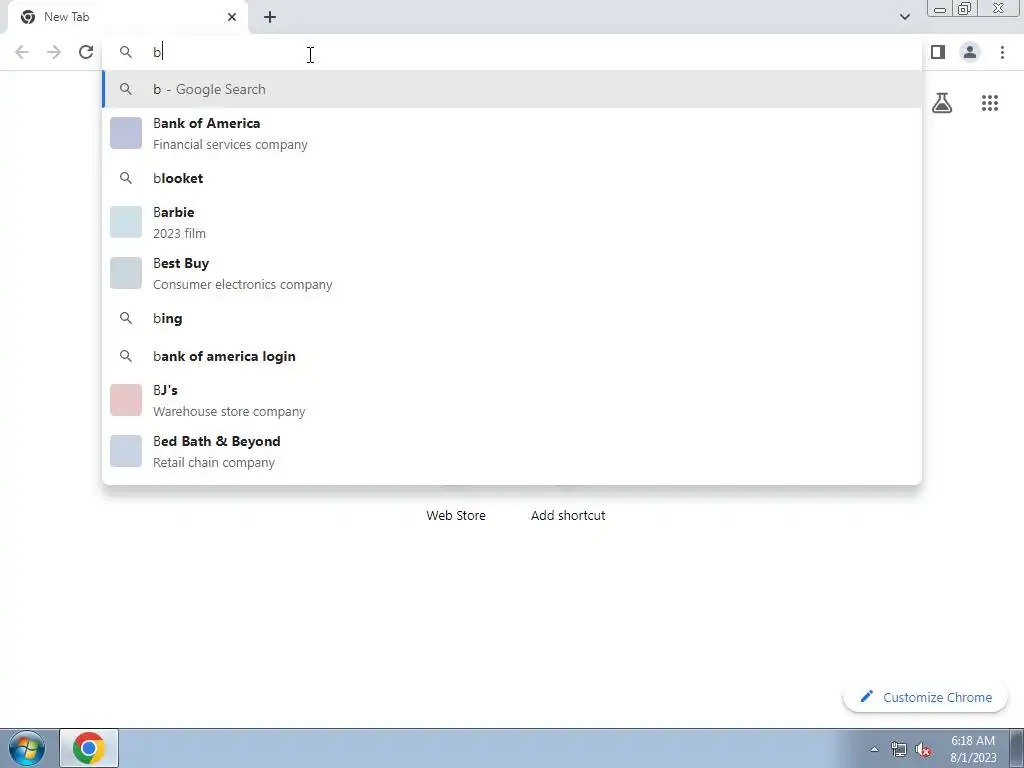Choose the BJ's warehouse store suggestion
Screen dimensions: 1024x768
pos(512,400)
